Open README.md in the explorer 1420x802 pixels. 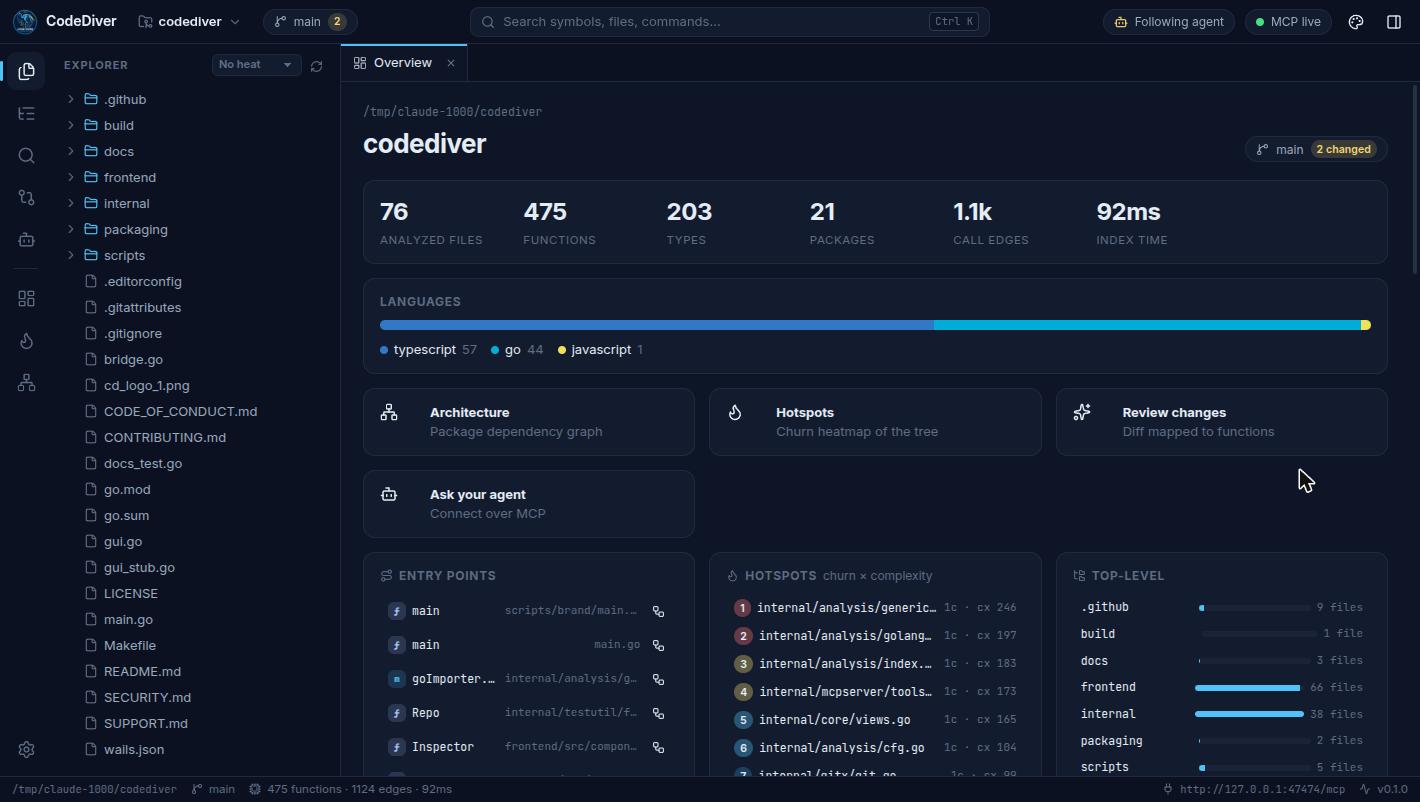pyautogui.click(x=199, y=671)
